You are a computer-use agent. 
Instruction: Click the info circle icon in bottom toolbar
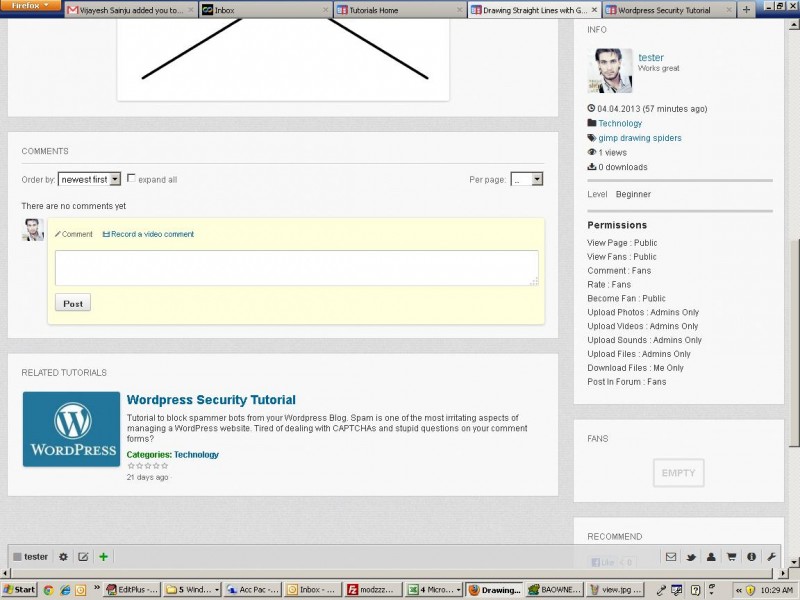point(751,557)
